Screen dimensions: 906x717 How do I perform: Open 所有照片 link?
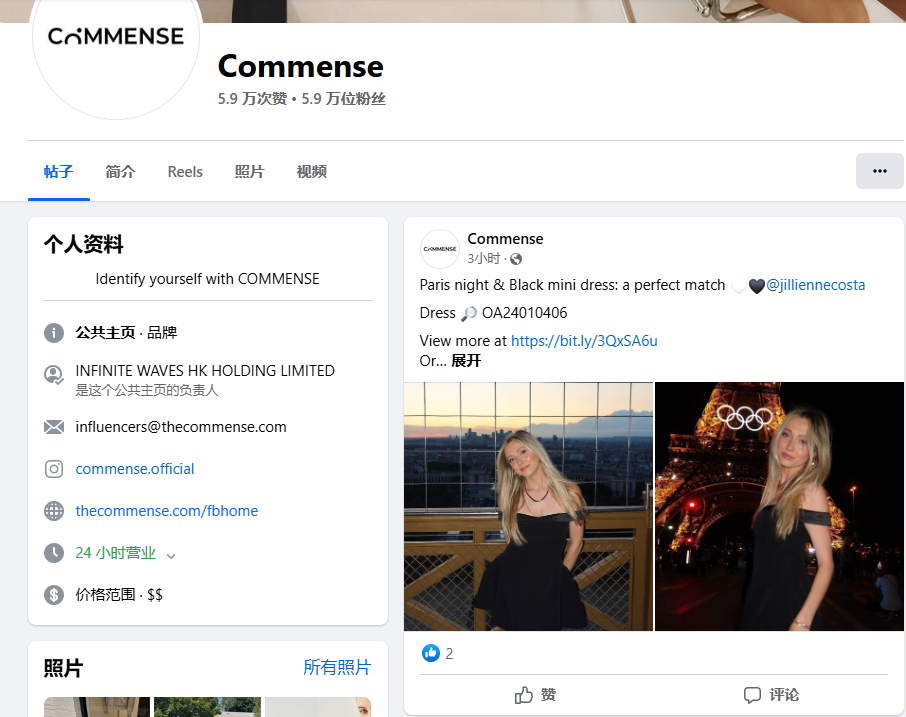tap(337, 667)
